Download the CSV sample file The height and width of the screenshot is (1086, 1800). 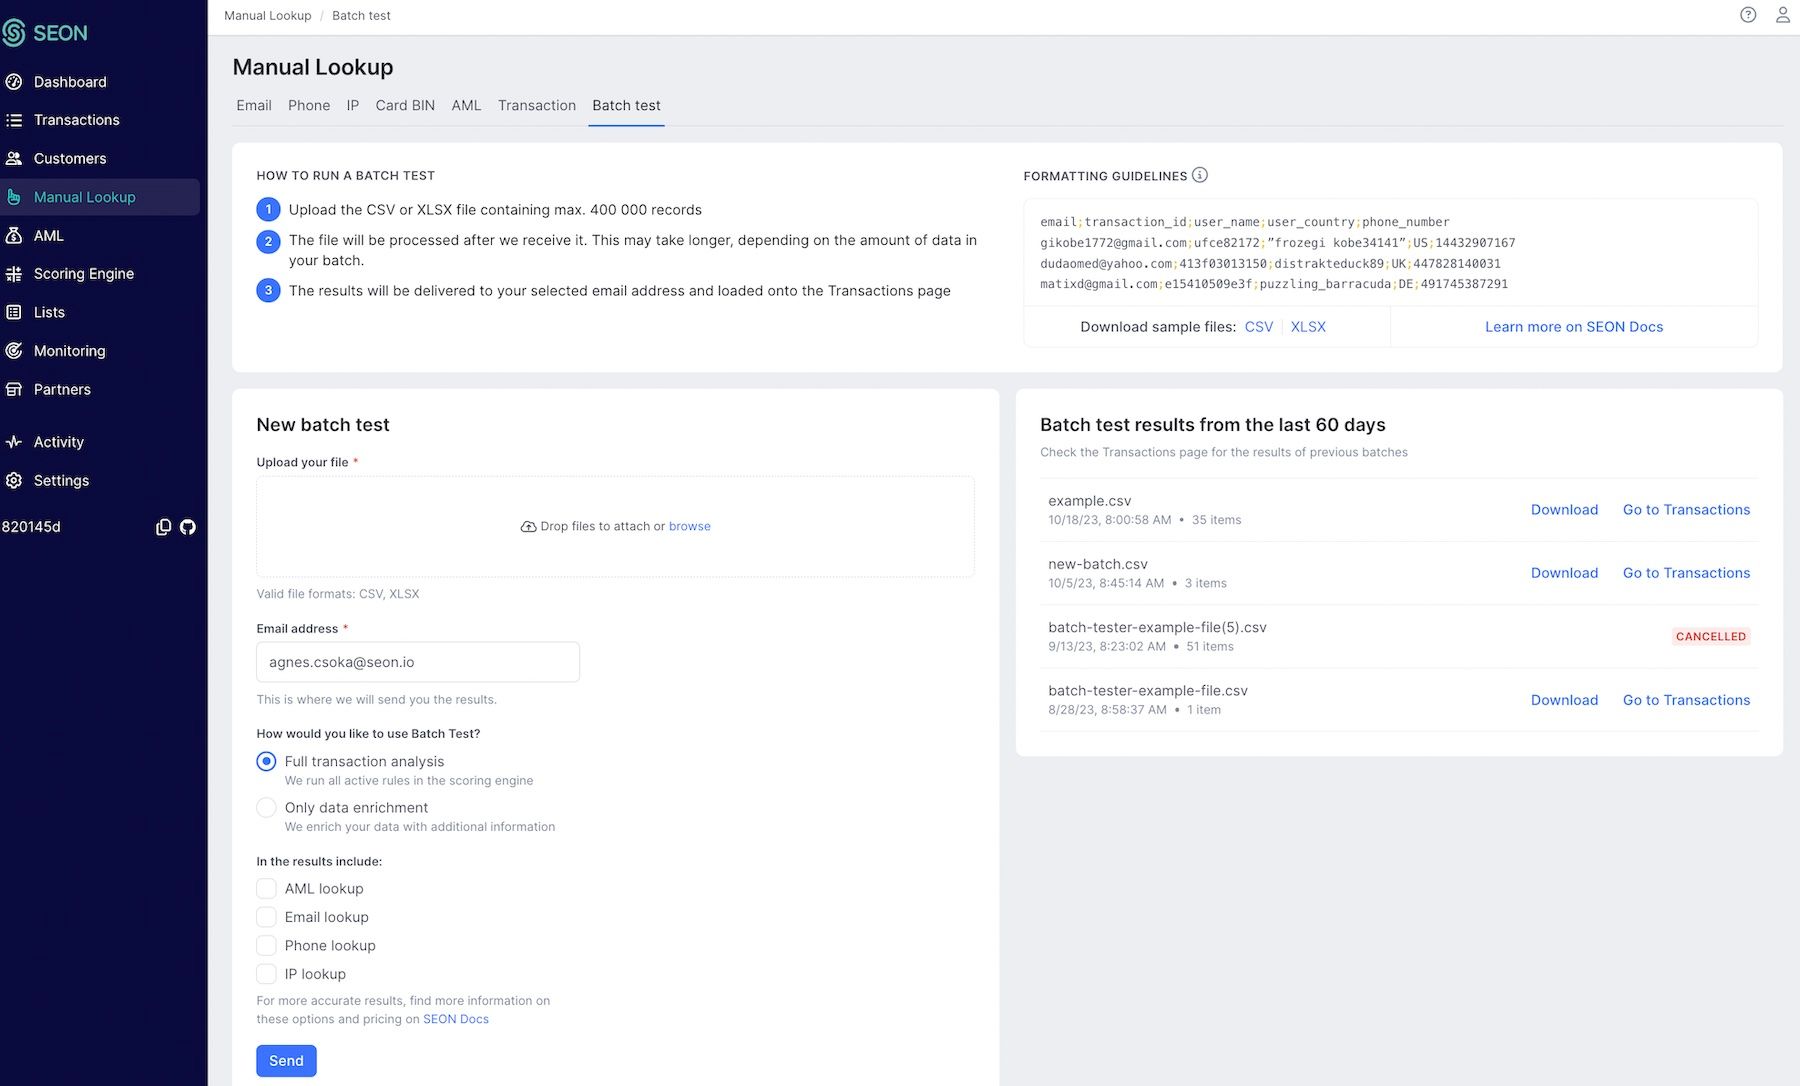(1259, 327)
